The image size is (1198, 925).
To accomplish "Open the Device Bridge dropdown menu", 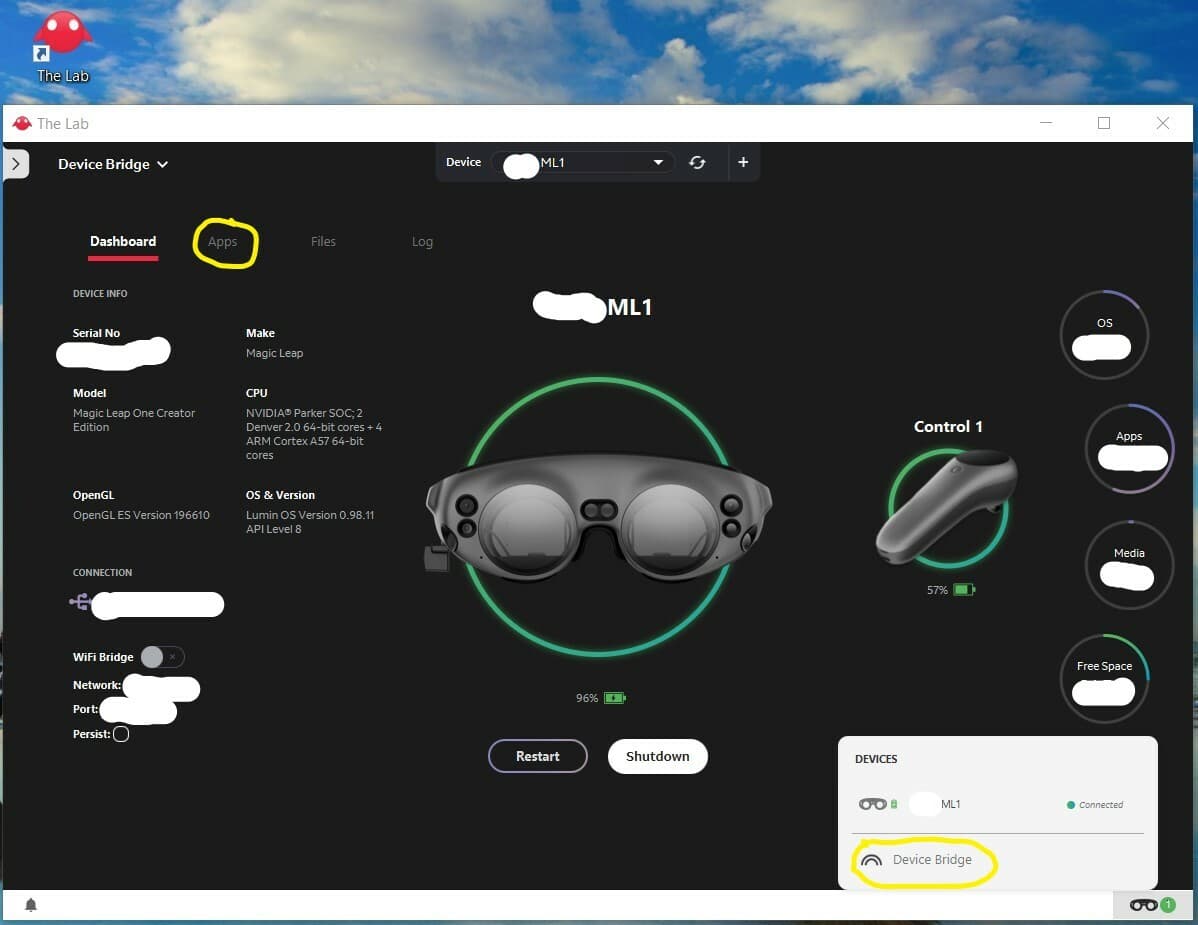I will (113, 164).
